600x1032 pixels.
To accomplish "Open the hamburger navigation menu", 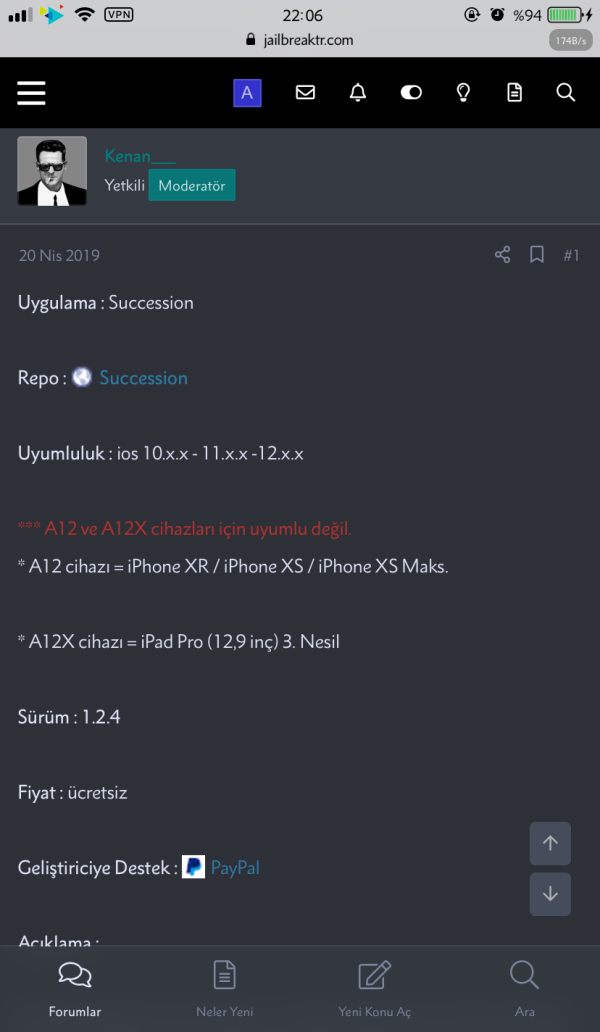I will 32,93.
